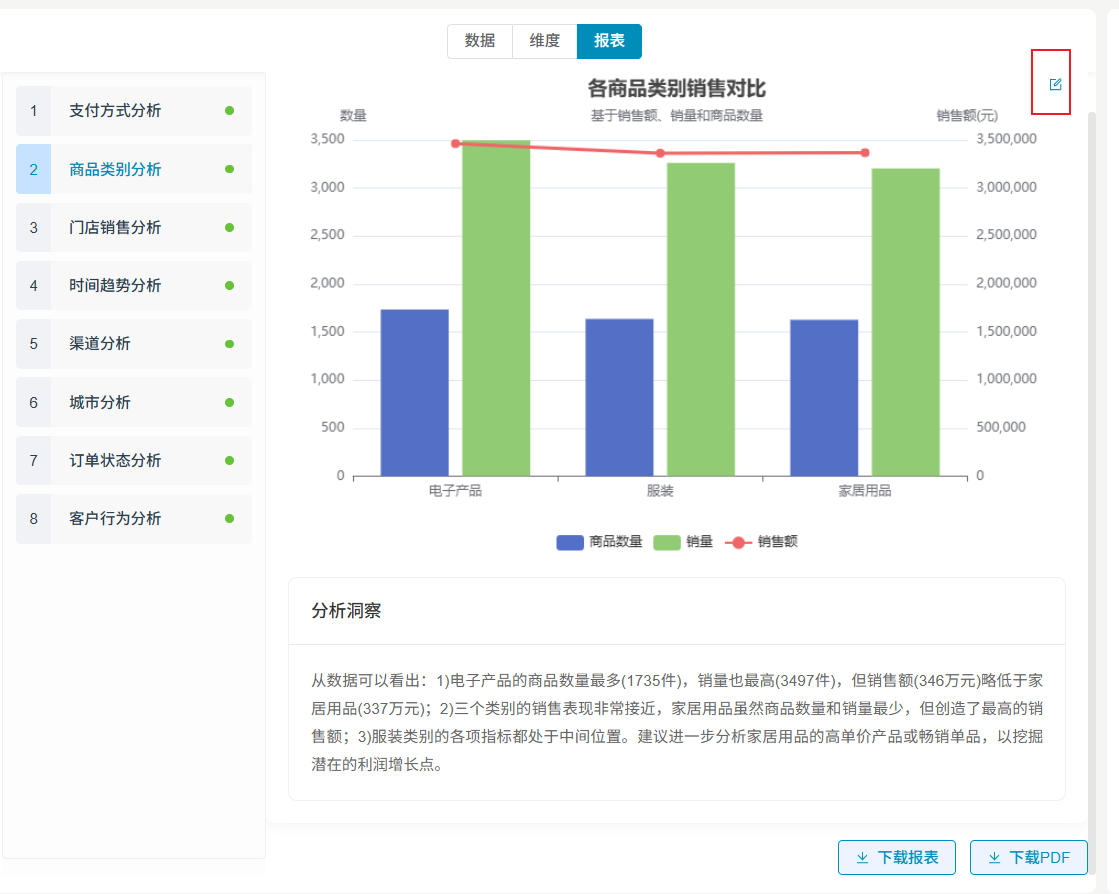This screenshot has width=1119, height=894.
Task: Click the 分析洞察 heading
Action: click(346, 611)
